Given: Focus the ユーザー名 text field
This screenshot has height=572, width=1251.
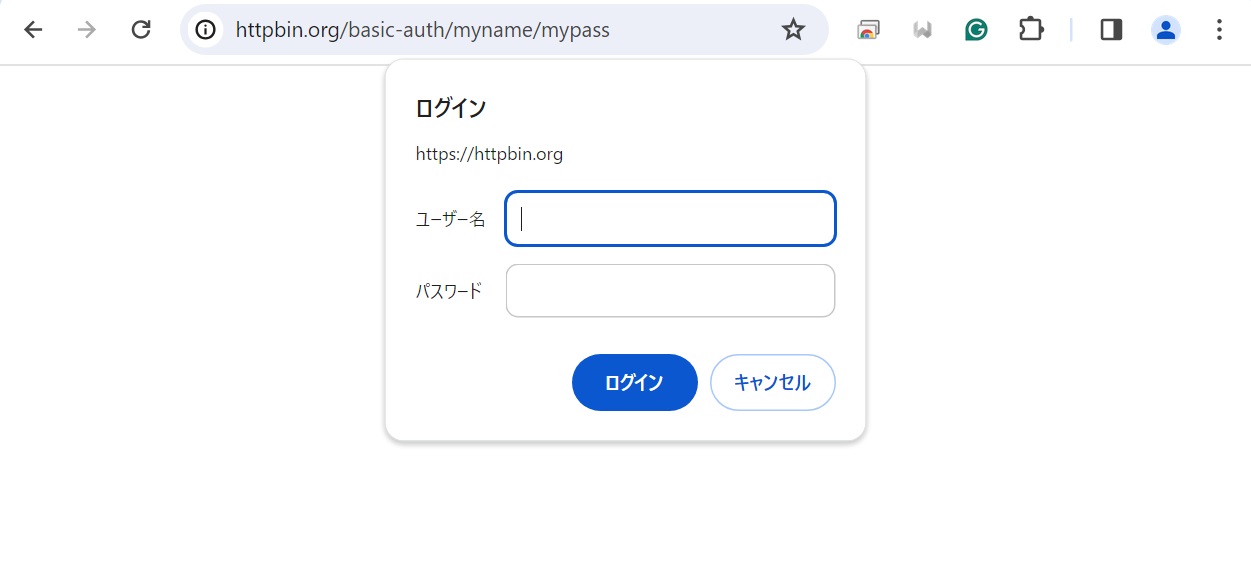Looking at the screenshot, I should (x=670, y=218).
